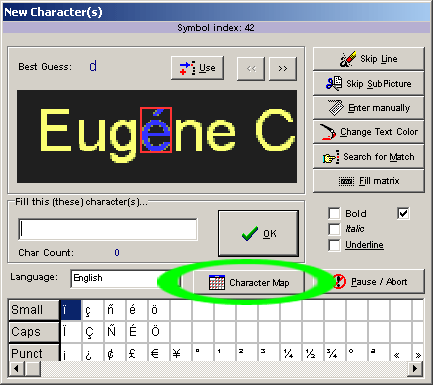
Task: Select the Small row header
Action: [34, 310]
